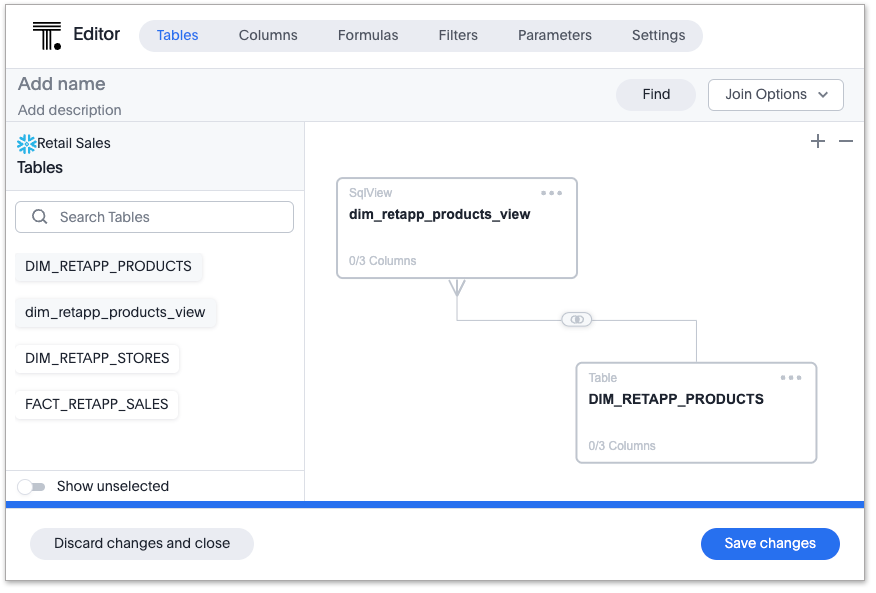The width and height of the screenshot is (876, 593).
Task: Click the join icon between tables
Action: coord(576,320)
